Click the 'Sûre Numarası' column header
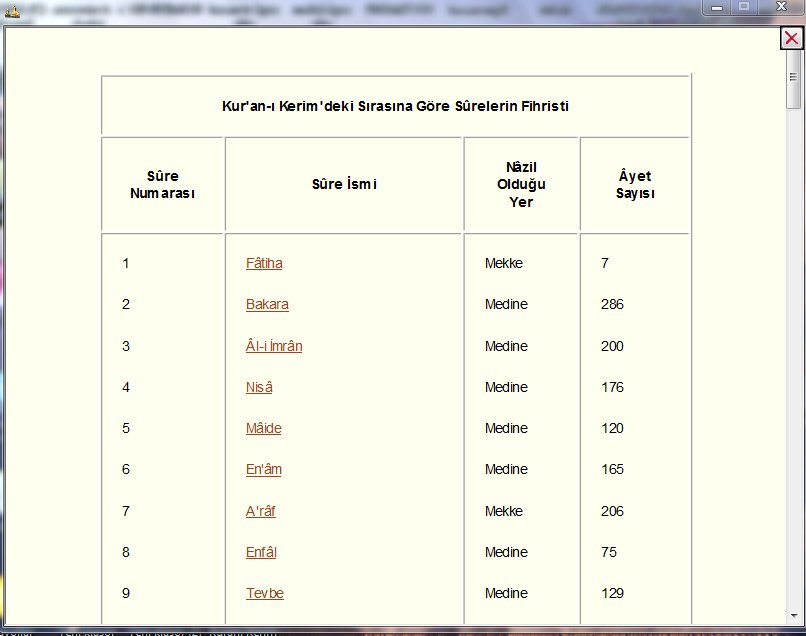This screenshot has width=806, height=636. (x=162, y=184)
